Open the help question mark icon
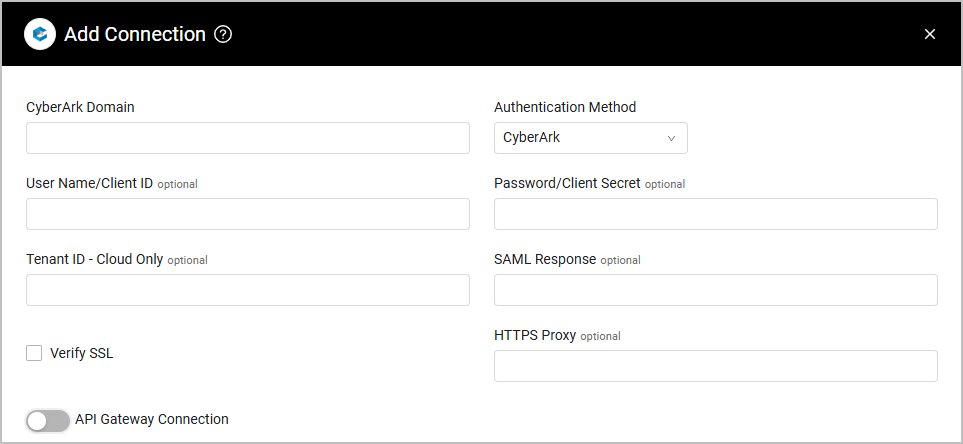 click(x=223, y=34)
